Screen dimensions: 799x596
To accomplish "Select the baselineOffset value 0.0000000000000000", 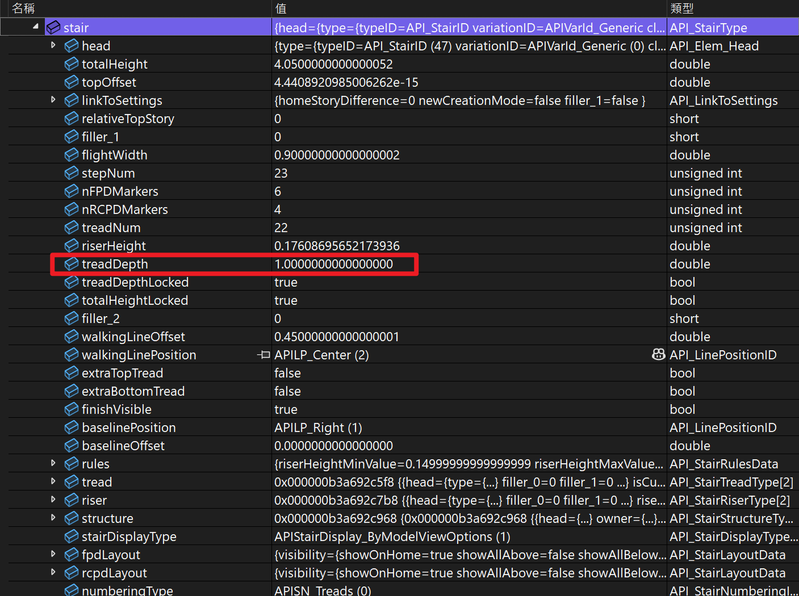I will (333, 446).
